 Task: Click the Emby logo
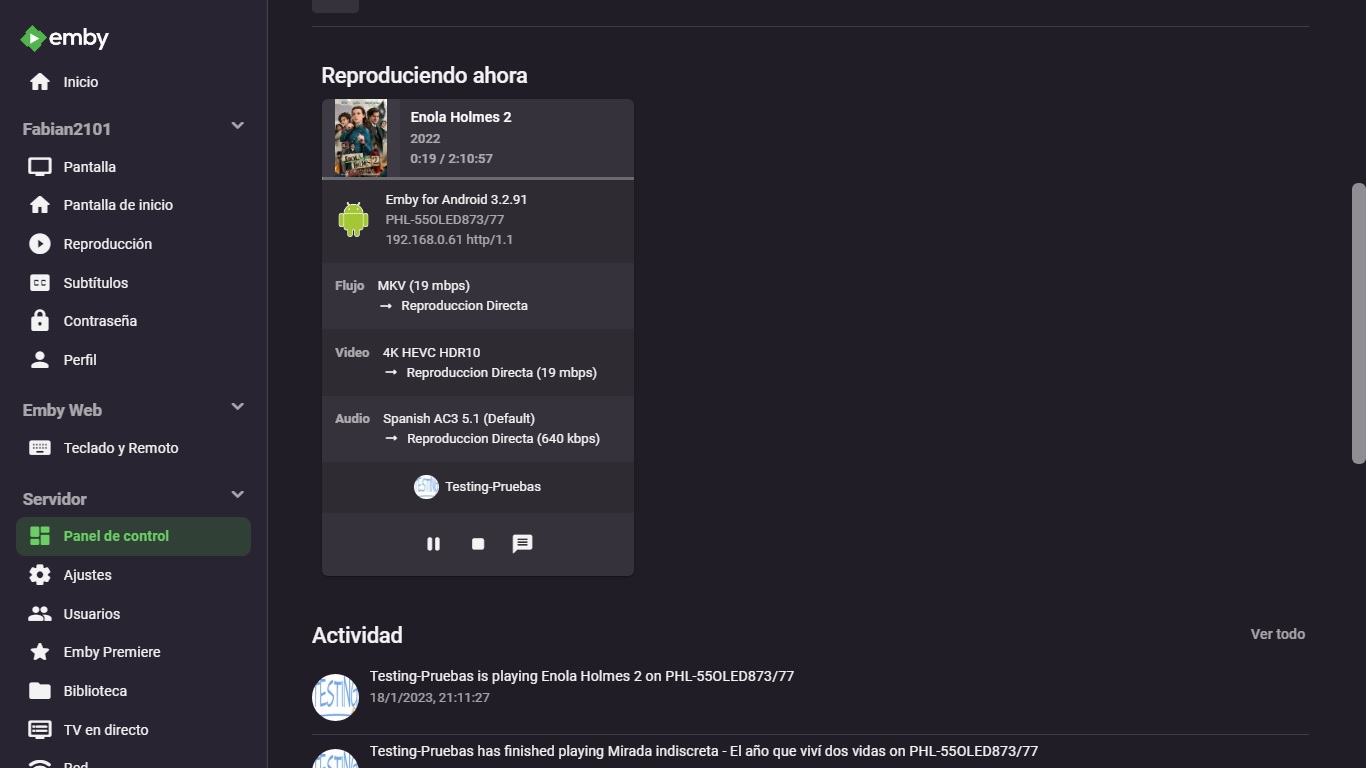[65, 38]
